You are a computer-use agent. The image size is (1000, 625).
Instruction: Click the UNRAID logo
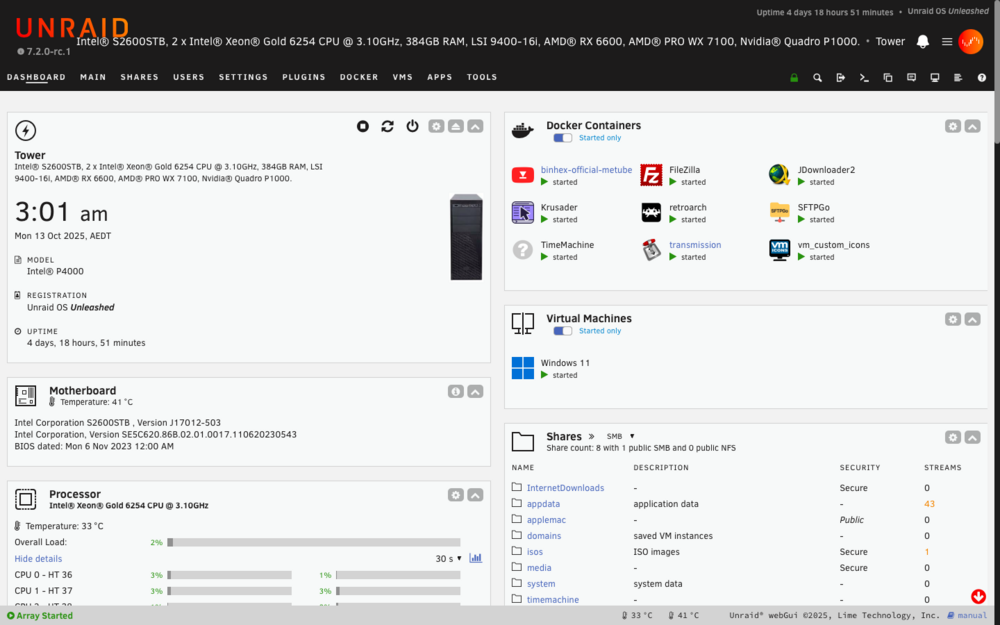(x=71, y=29)
